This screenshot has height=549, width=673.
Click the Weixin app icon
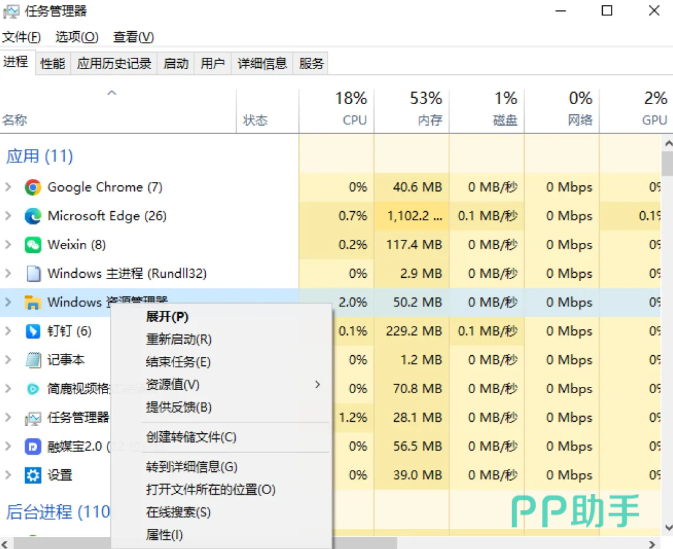33,245
